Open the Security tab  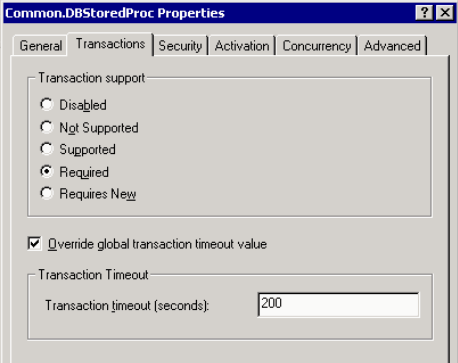[x=180, y=46]
